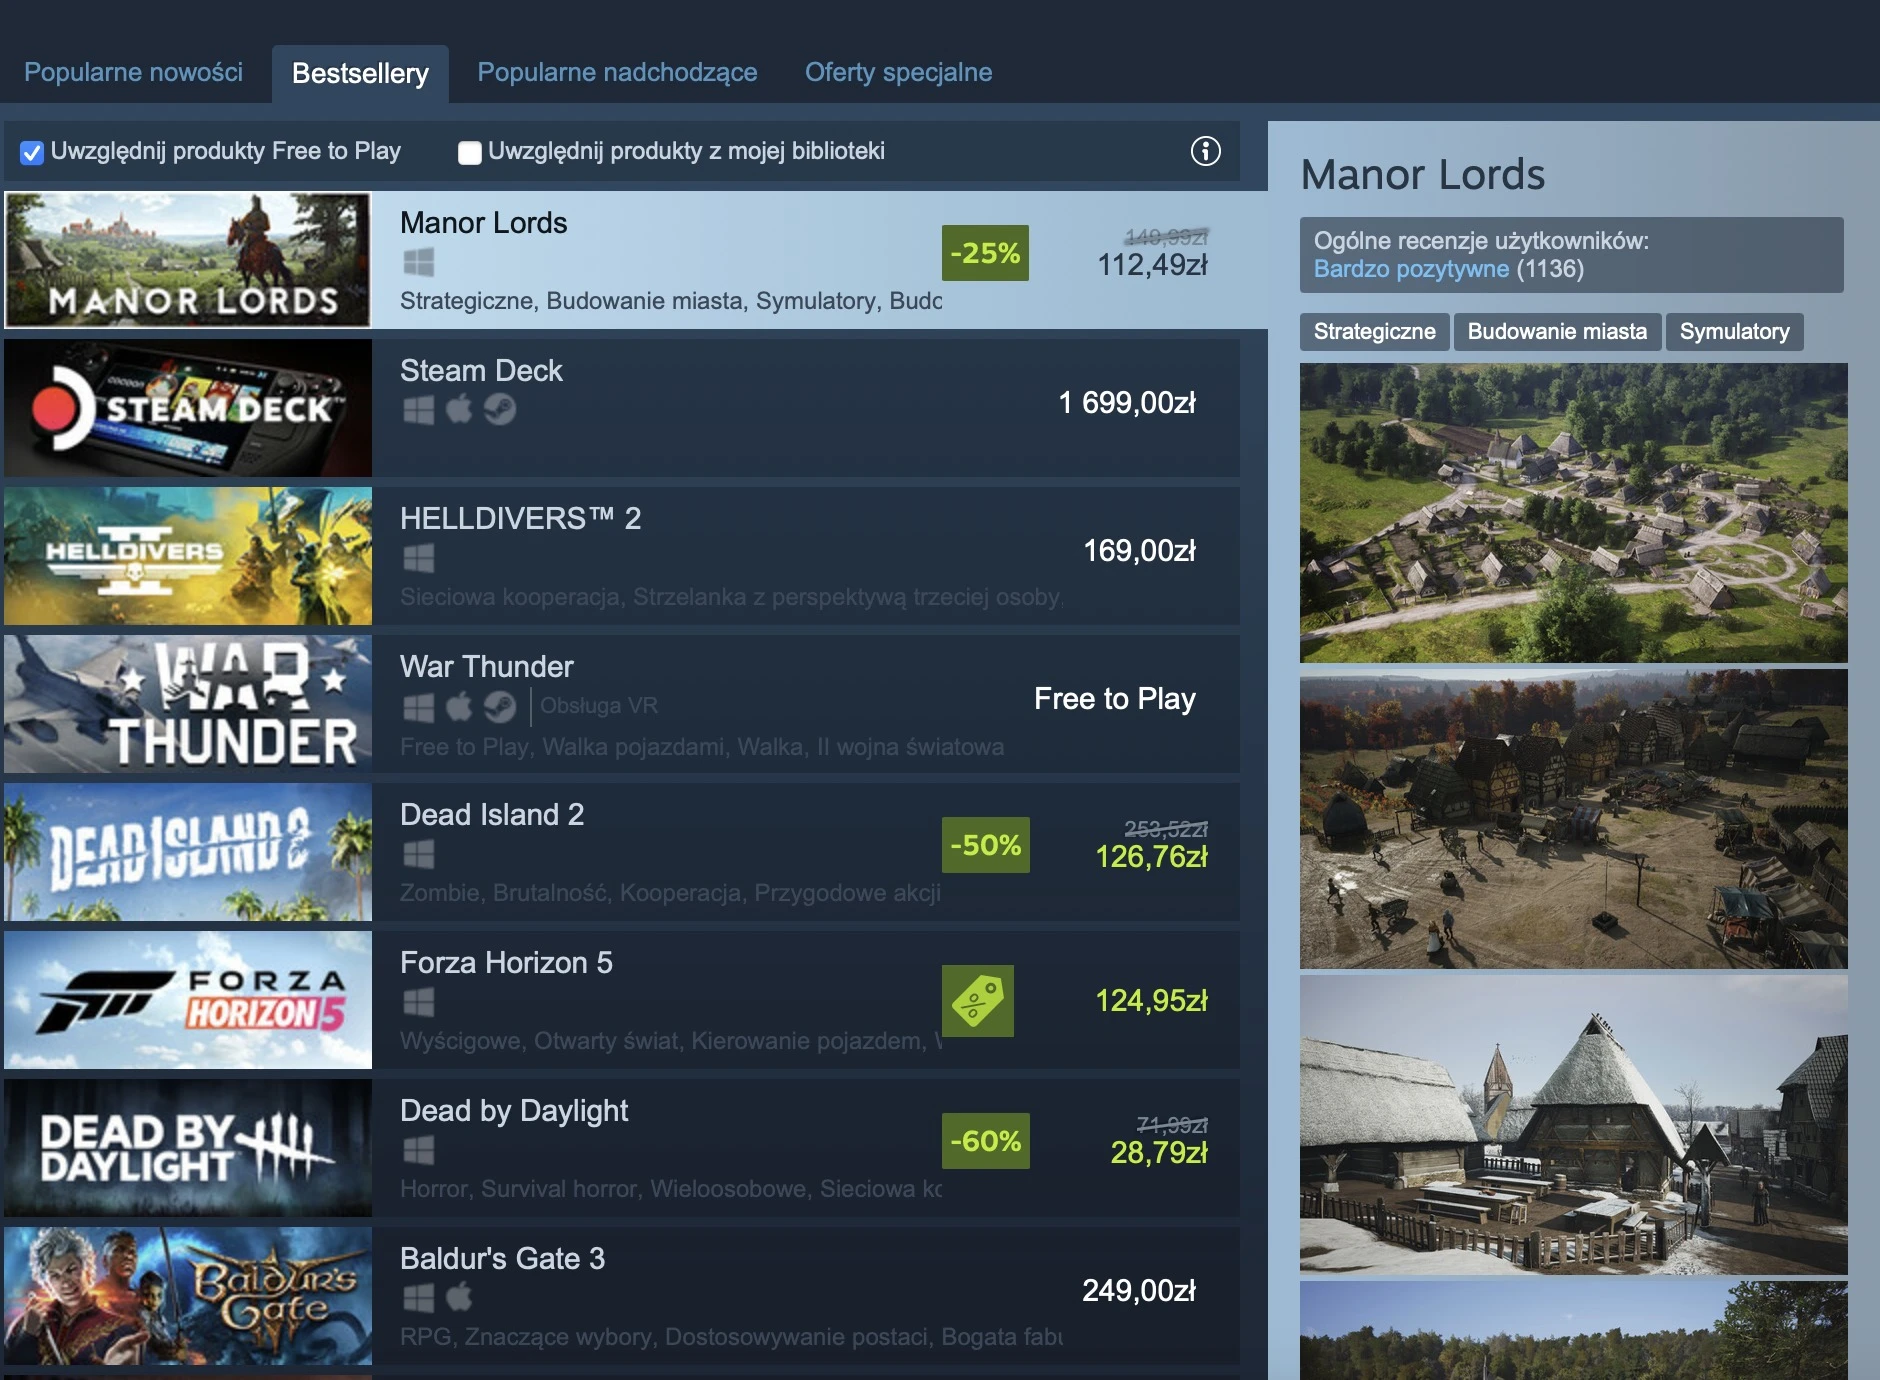1880x1380 pixels.
Task: Click the Symulatory tag button
Action: point(1735,332)
